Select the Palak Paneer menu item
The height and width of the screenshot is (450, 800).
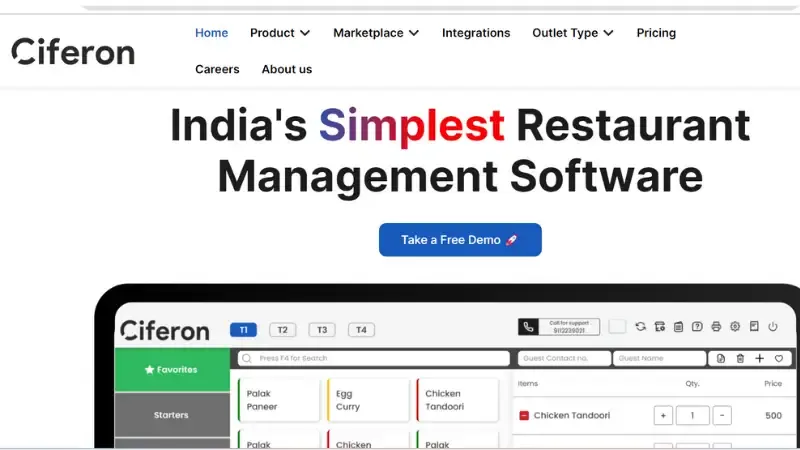279,400
